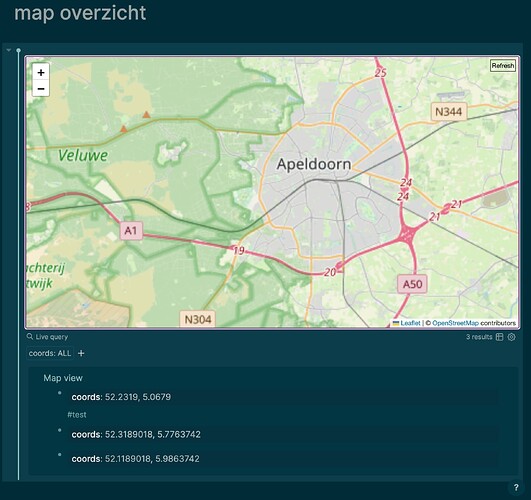The height and width of the screenshot is (500, 531).
Task: Click the upper orange triangle map marker
Action: coord(146,114)
